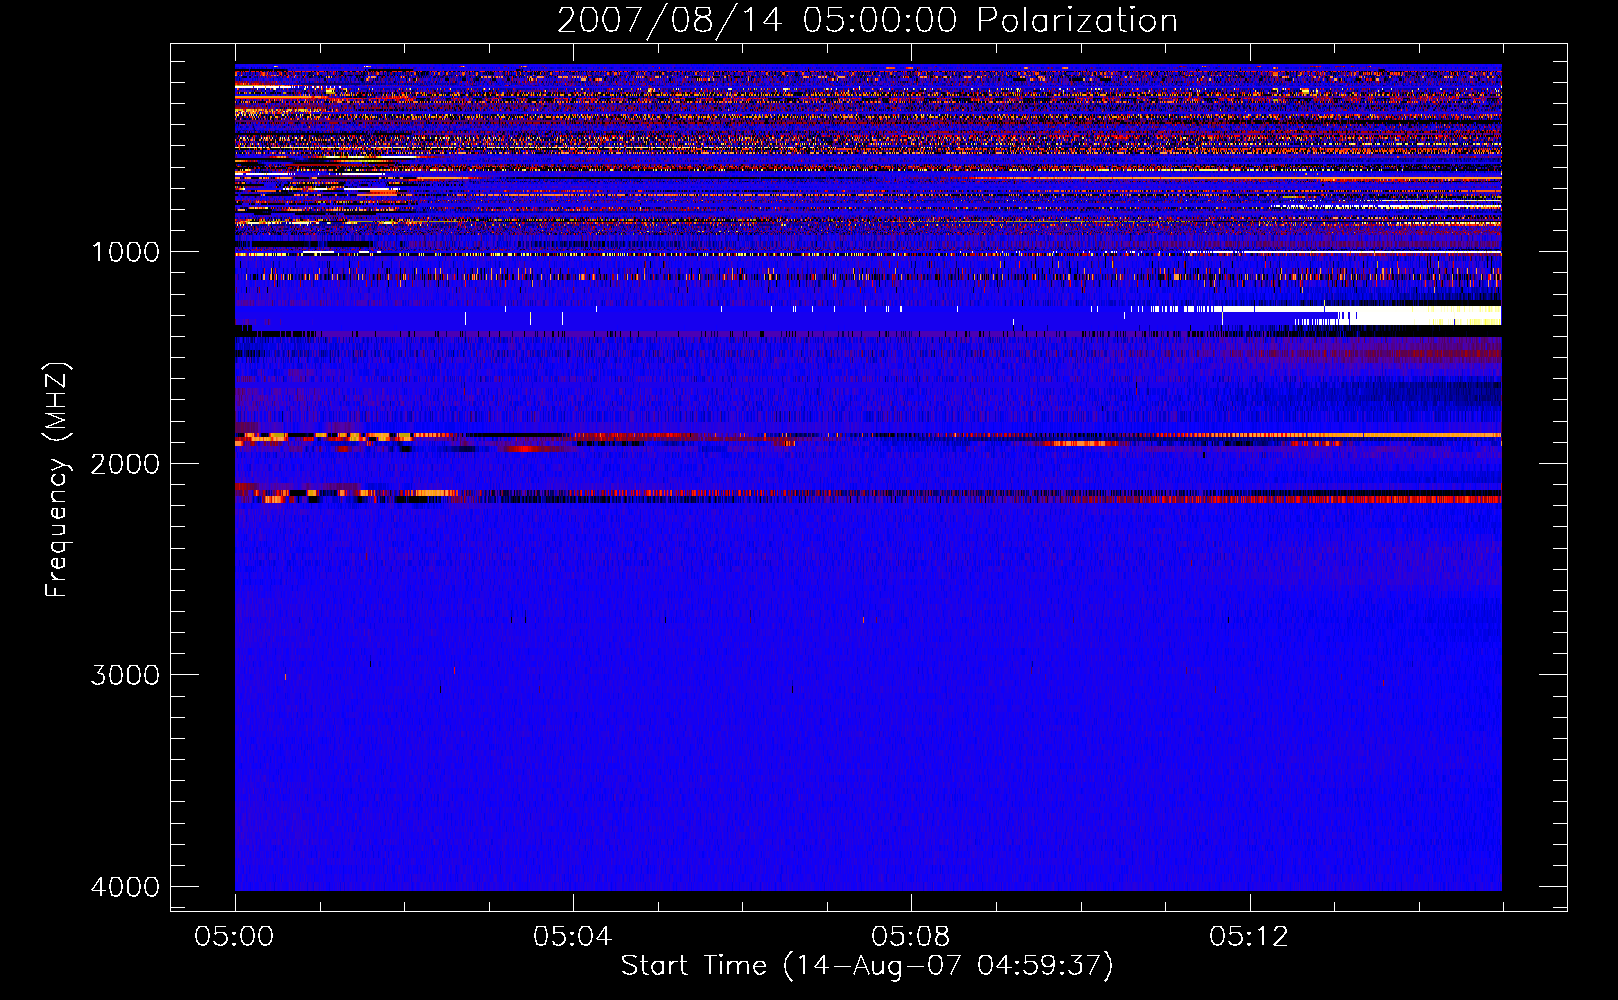Click the 3000 frequency tick label
Screen dimensions: 1618x1000
(125, 675)
